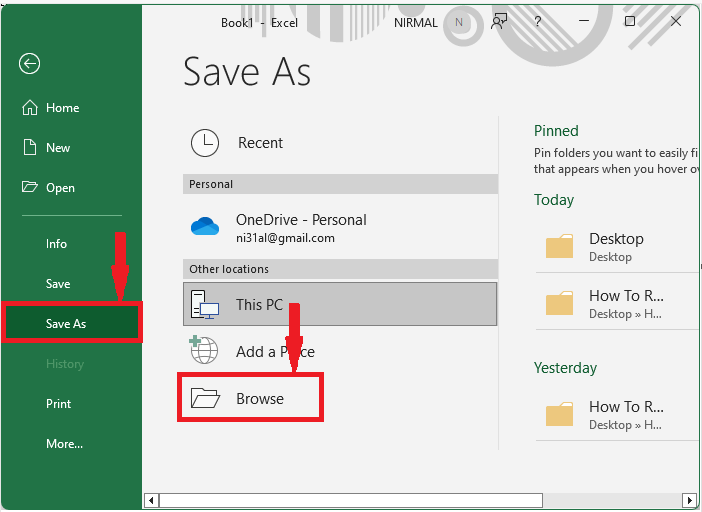Click the This PC computer icon
702x512 pixels.
(x=205, y=304)
